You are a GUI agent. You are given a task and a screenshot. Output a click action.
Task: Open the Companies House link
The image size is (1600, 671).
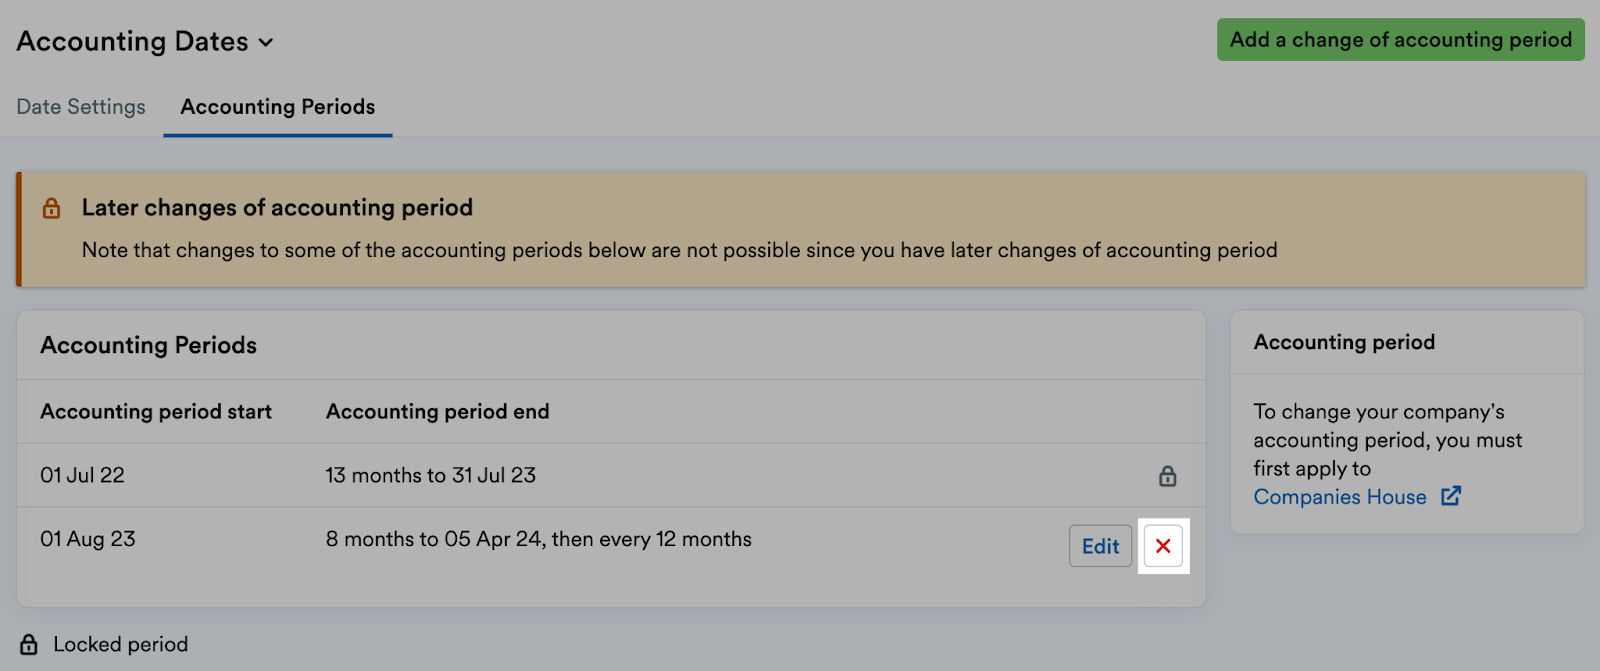[1340, 496]
